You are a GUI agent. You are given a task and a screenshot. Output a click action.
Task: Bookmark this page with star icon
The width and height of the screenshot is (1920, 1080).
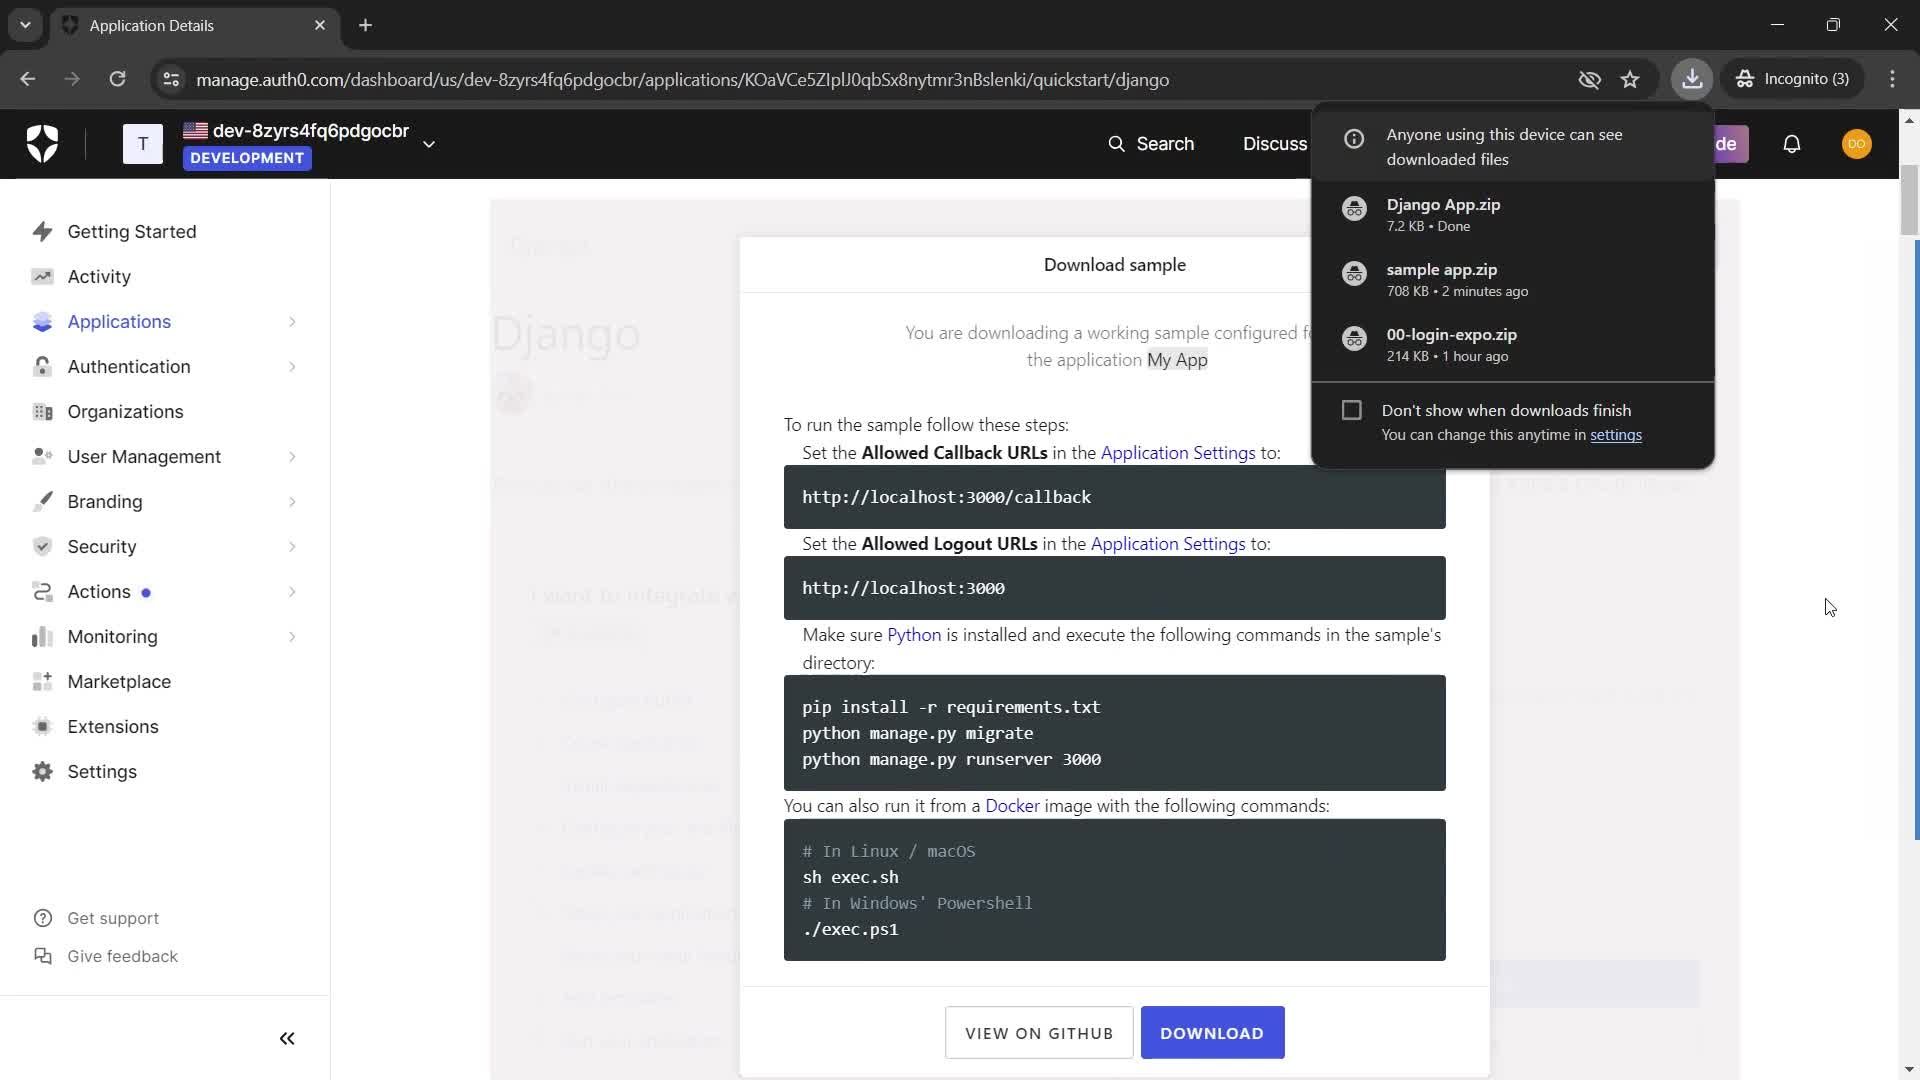pyautogui.click(x=1630, y=79)
